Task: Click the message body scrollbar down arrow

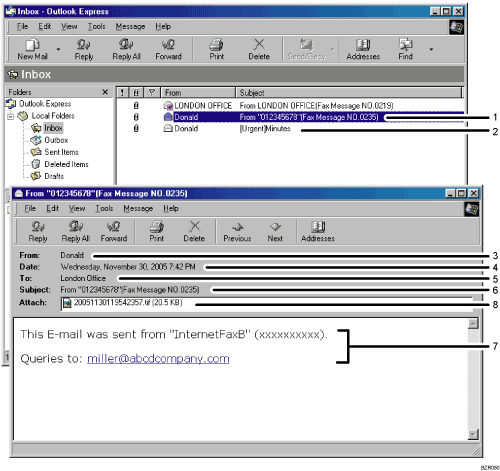Action: (473, 434)
